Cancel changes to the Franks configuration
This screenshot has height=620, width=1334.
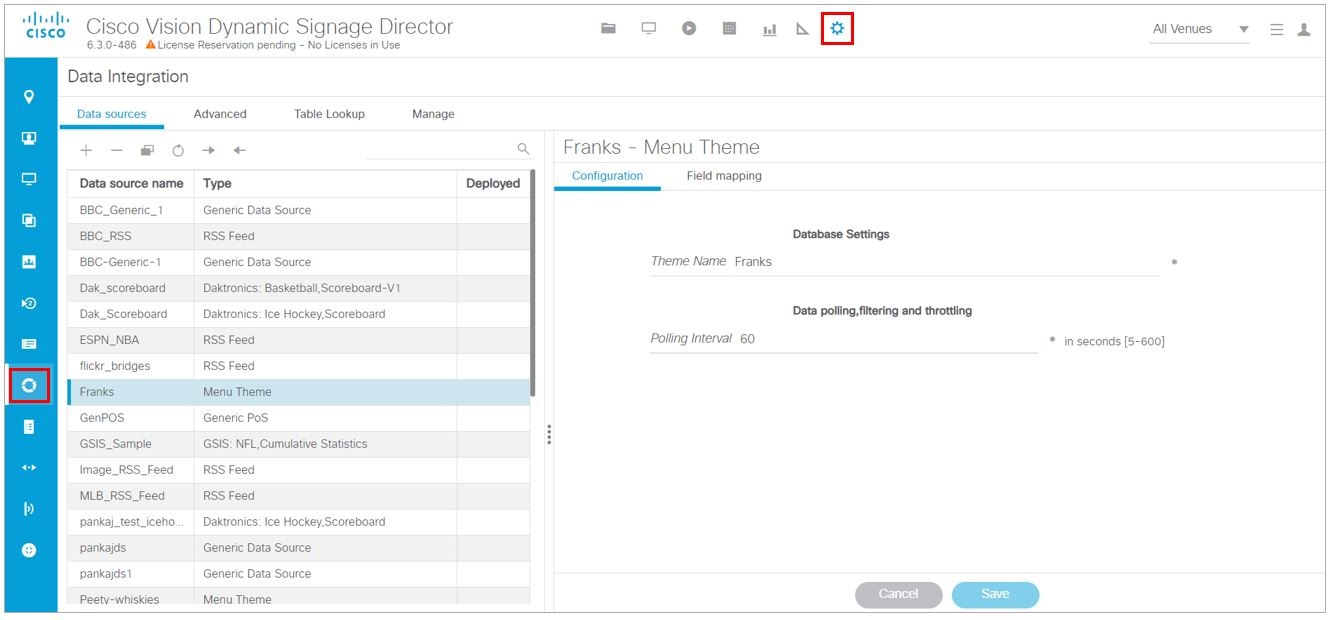coord(898,594)
